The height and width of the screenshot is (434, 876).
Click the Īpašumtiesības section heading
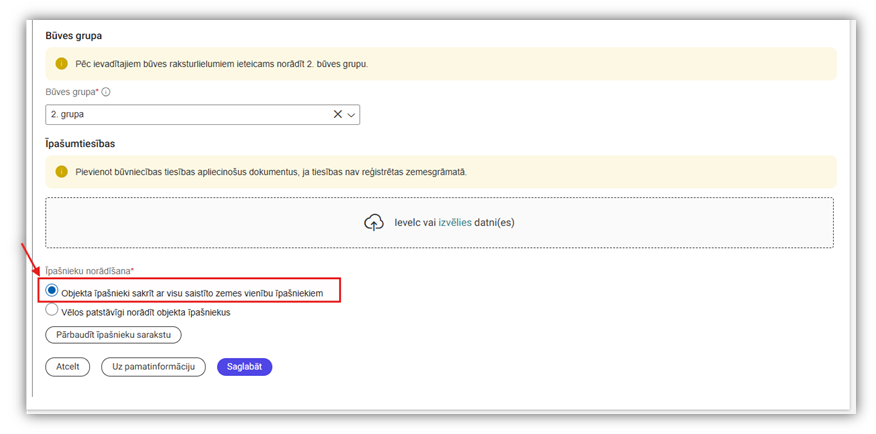click(x=80, y=144)
